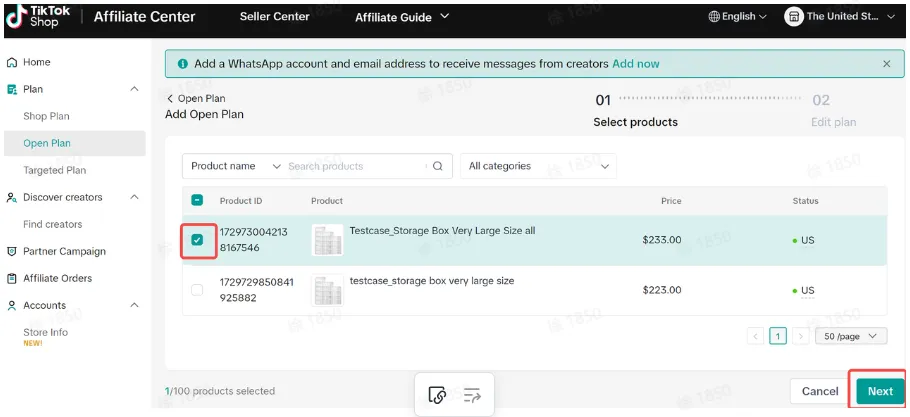Collapse the Discover creators section
Screen dimensions: 910x417
click(x=134, y=197)
